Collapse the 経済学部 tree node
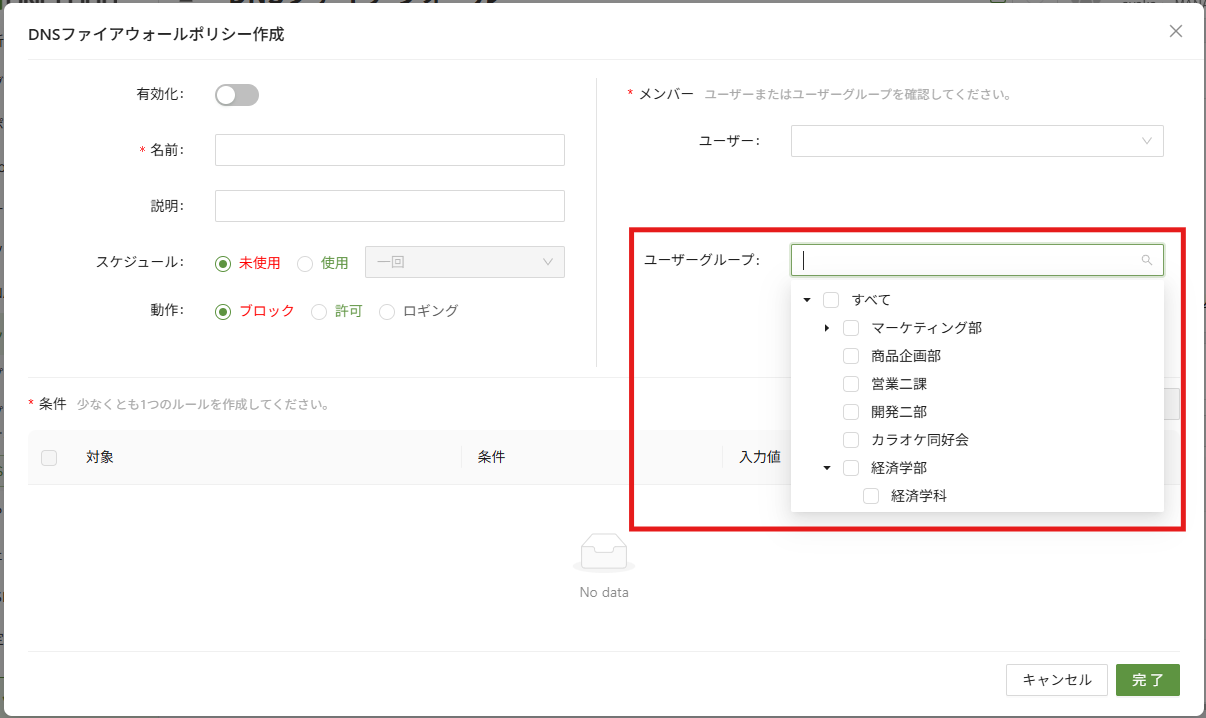This screenshot has width=1206, height=718. click(x=827, y=468)
